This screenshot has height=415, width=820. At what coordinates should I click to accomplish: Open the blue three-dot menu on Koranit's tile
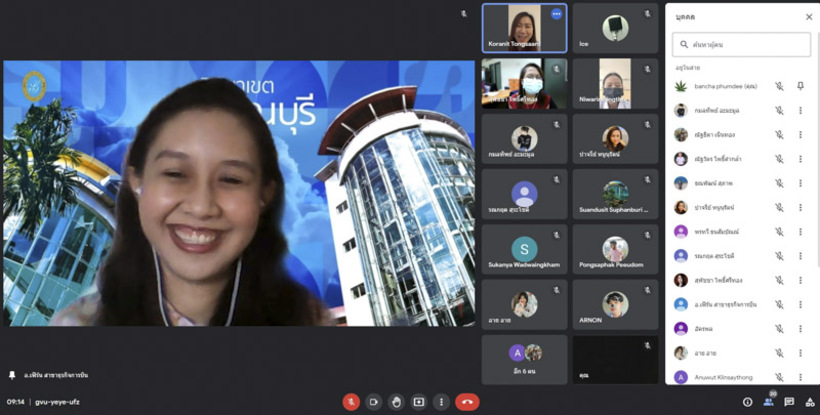(x=556, y=14)
